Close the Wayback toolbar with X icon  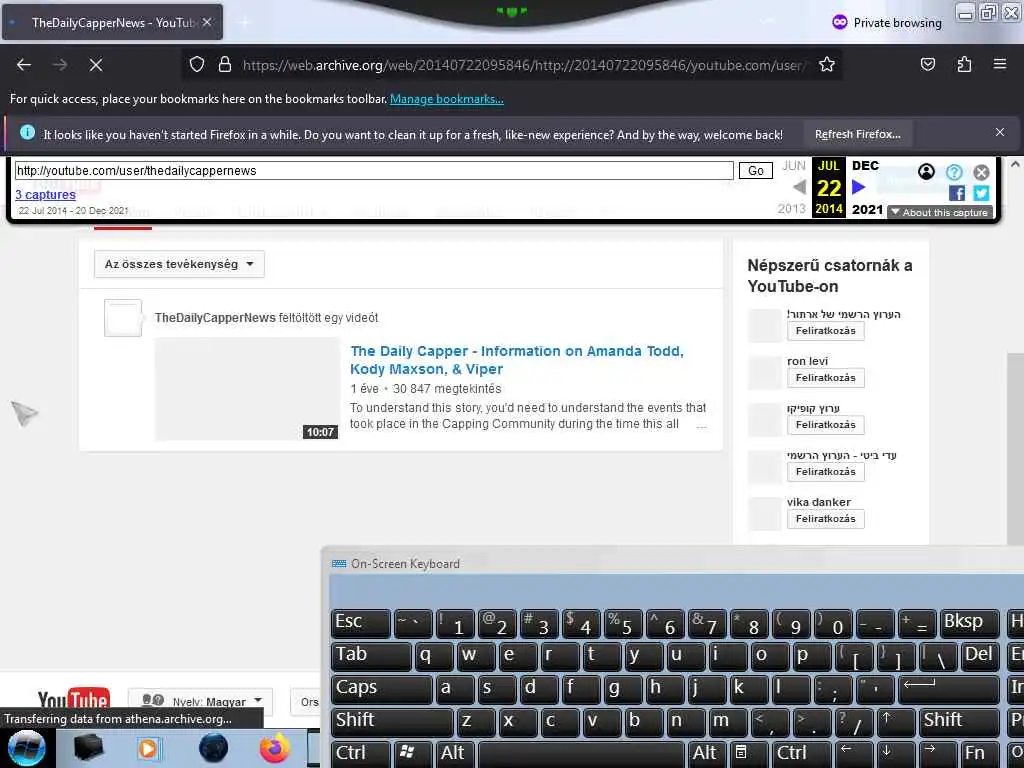981,172
